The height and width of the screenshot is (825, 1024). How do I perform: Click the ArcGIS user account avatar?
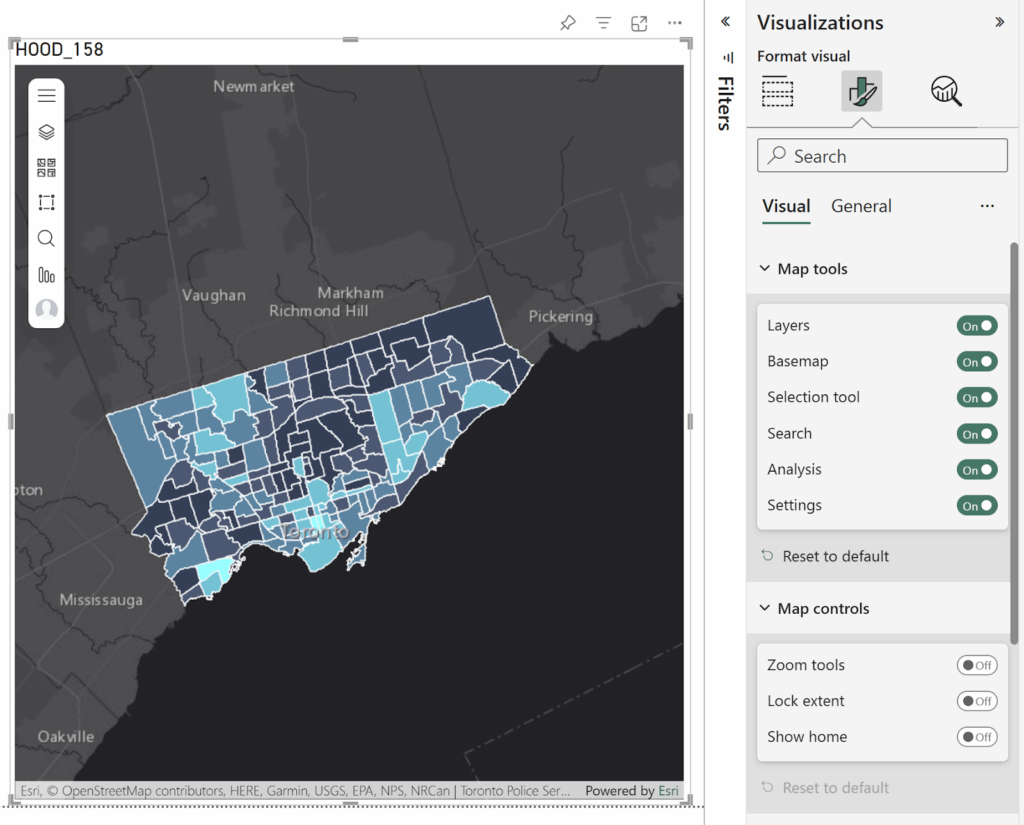pos(46,310)
